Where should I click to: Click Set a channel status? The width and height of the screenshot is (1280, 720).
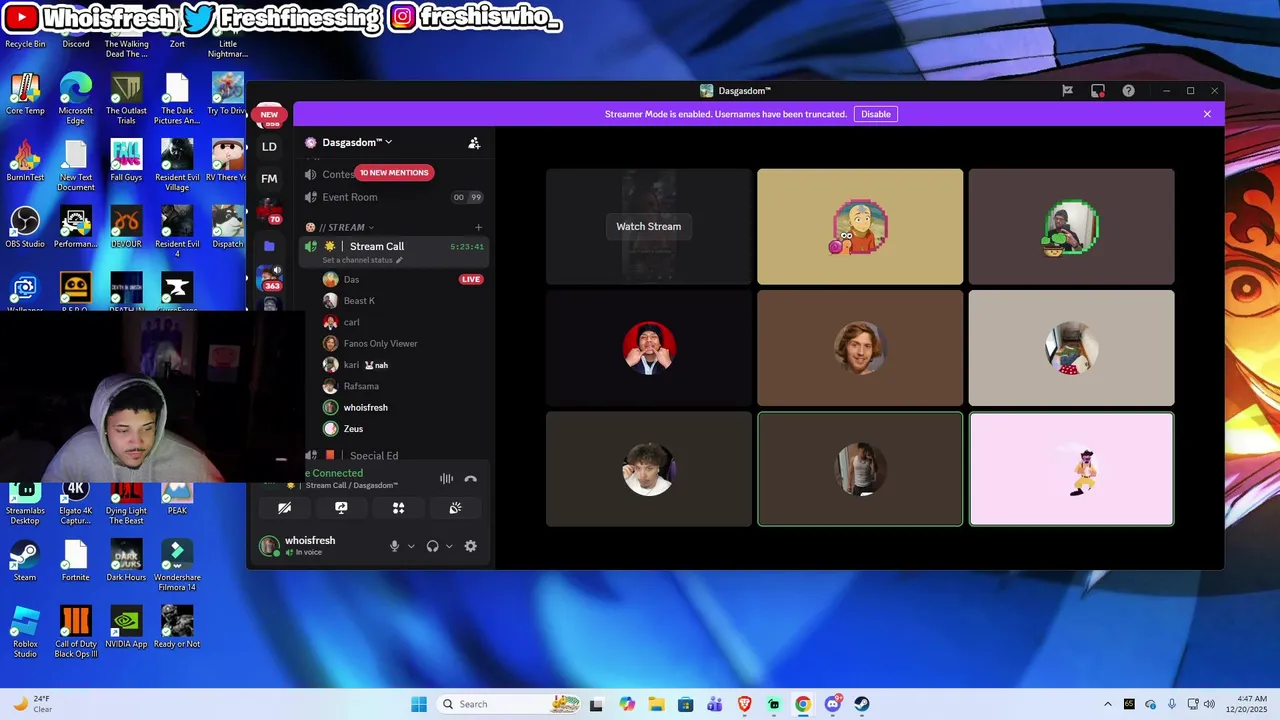pos(362,260)
